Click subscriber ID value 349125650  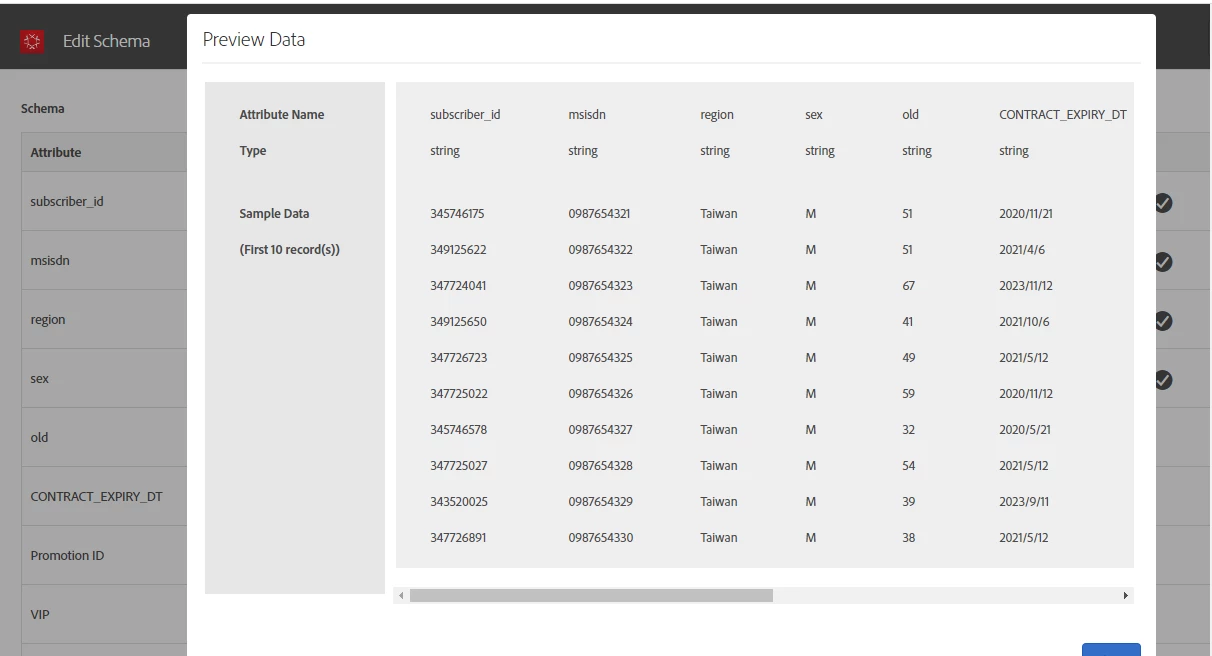(458, 322)
